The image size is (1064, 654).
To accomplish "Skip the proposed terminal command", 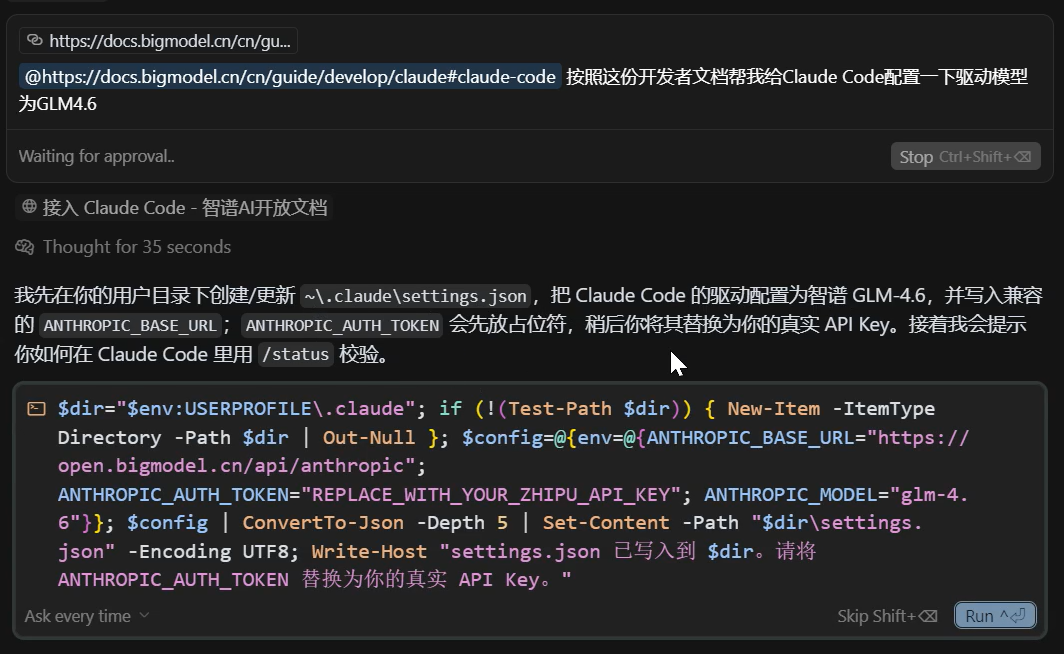I will 887,616.
